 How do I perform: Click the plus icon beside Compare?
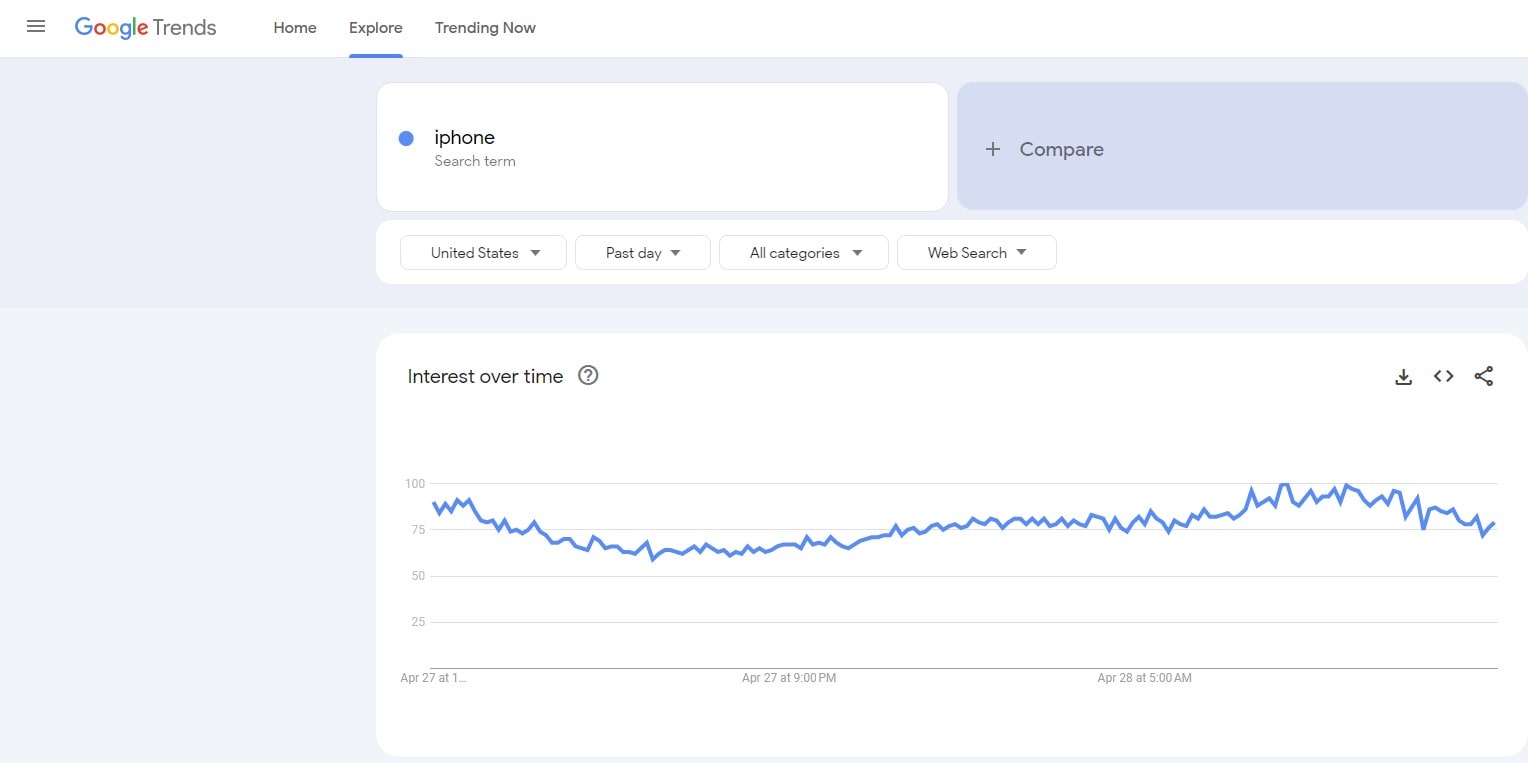tap(992, 149)
